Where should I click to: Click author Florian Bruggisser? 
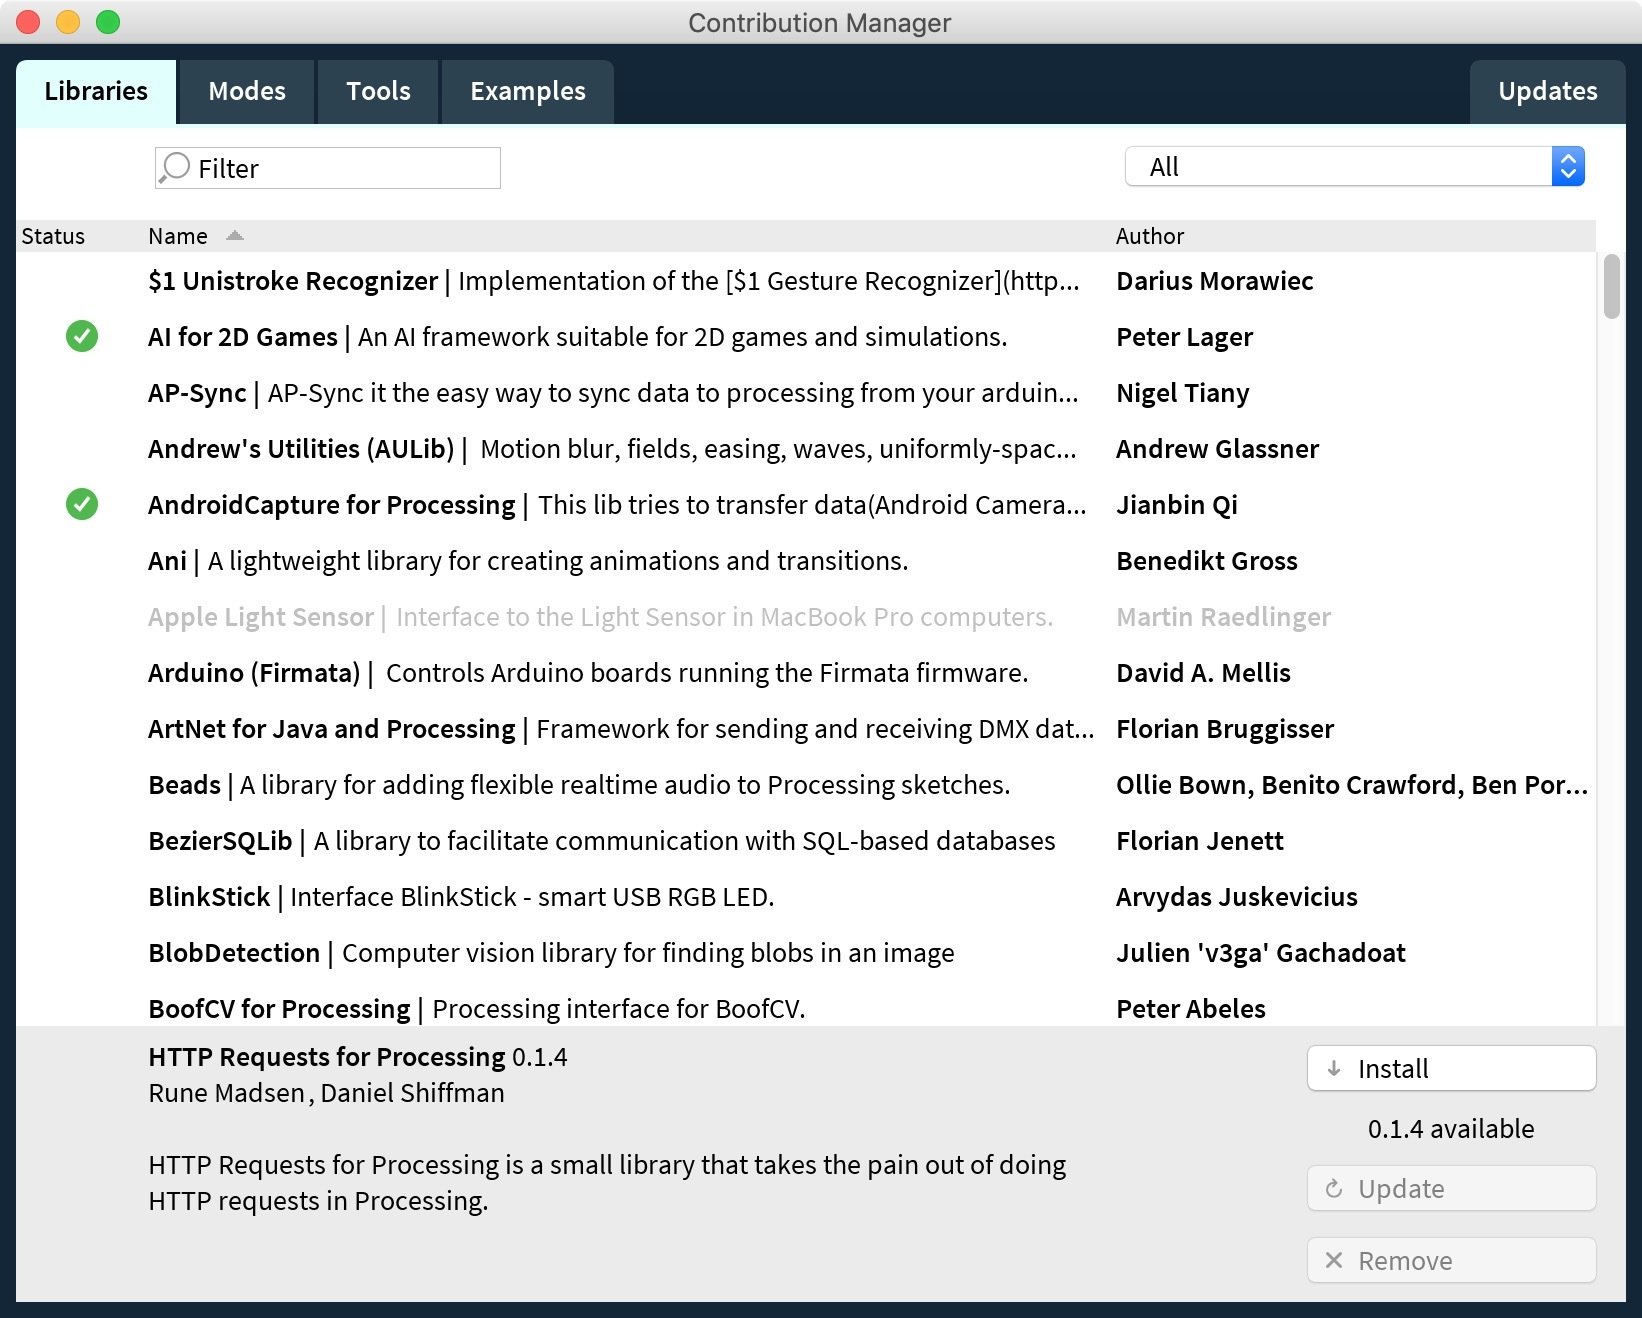click(1225, 729)
